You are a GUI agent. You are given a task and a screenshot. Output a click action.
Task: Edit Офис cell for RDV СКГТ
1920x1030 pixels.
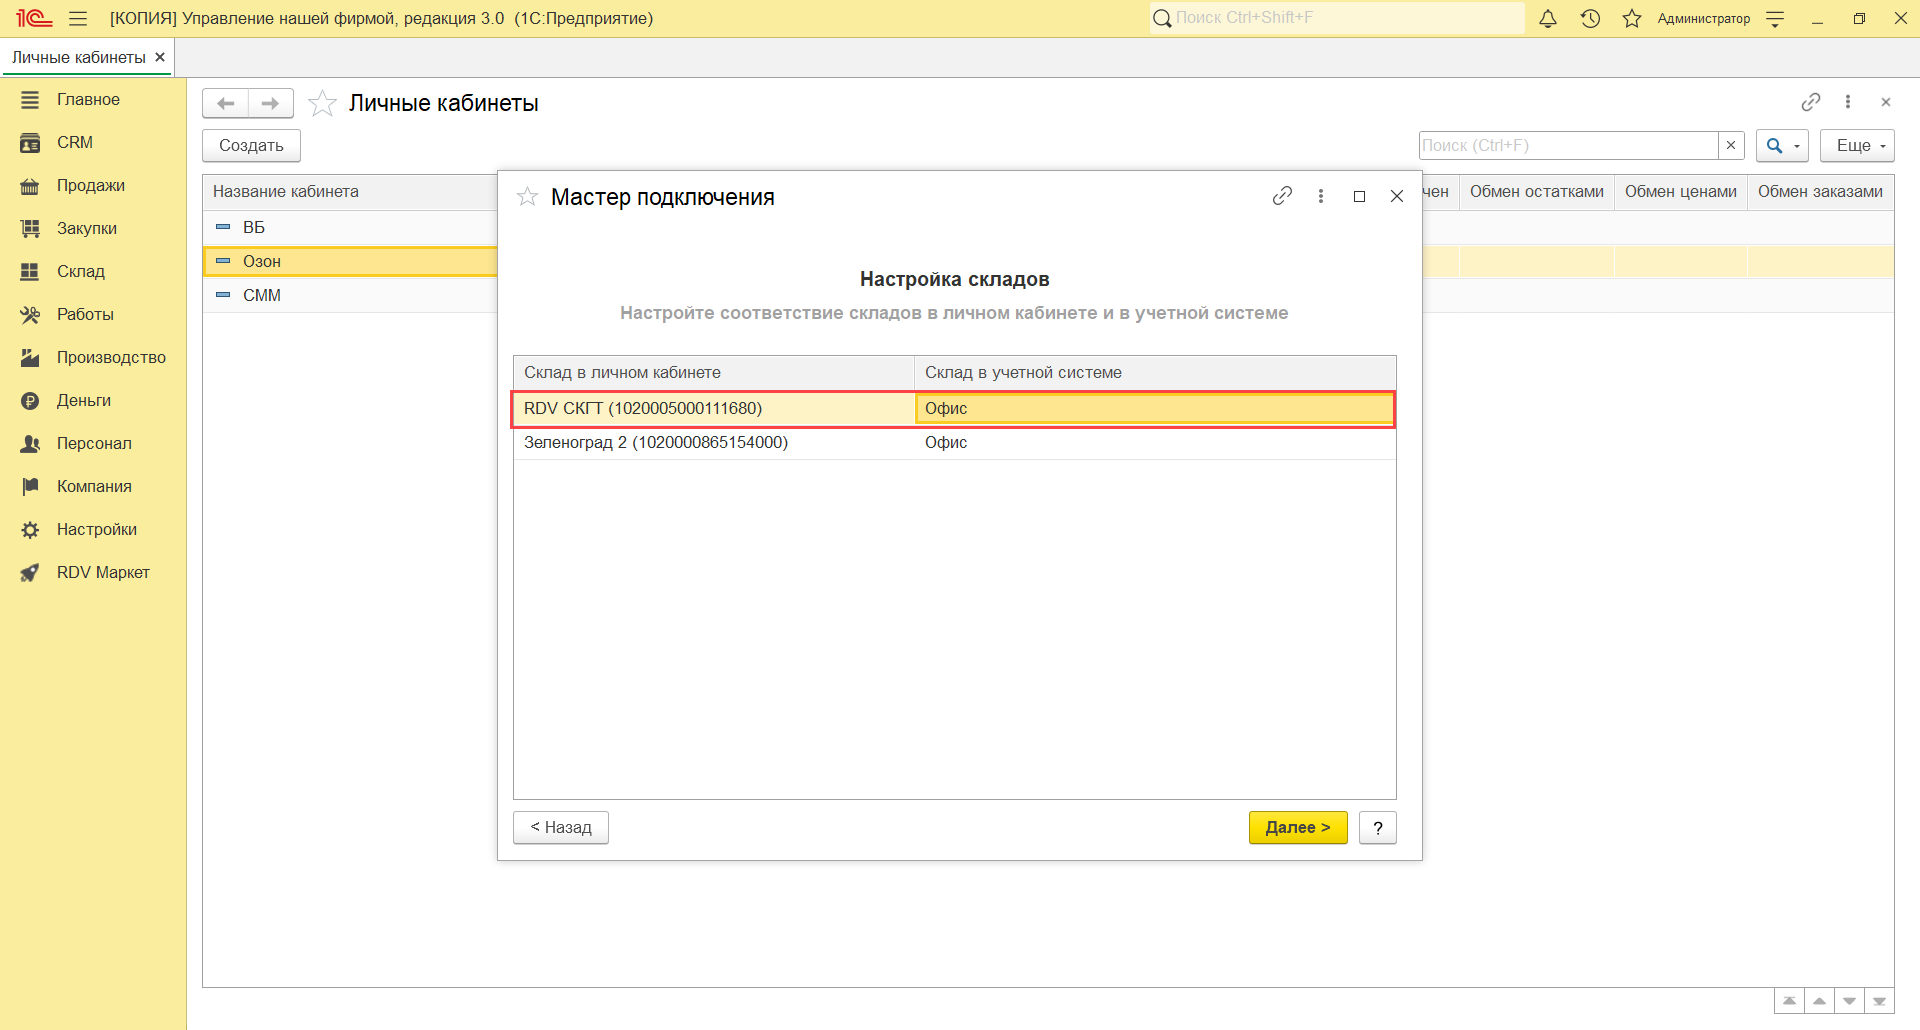pyautogui.click(x=1155, y=408)
